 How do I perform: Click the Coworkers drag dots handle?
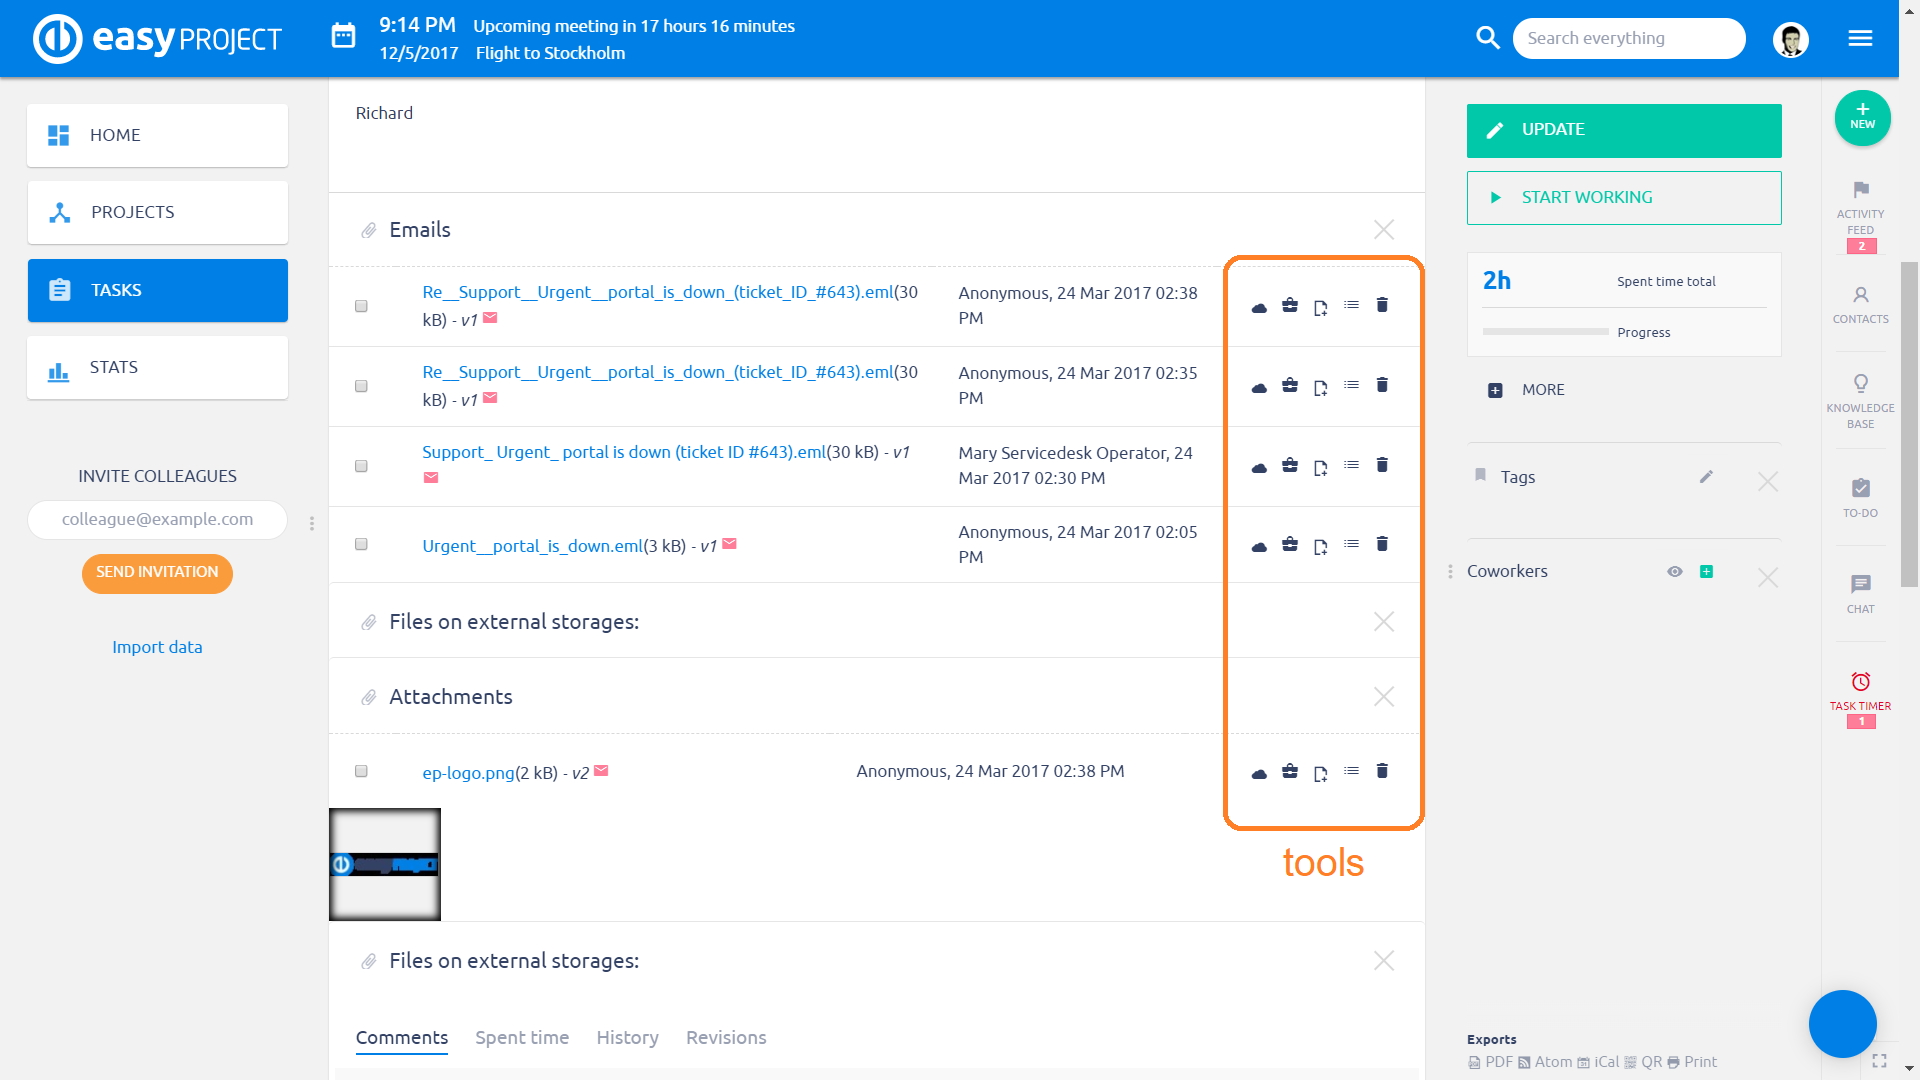pyautogui.click(x=1450, y=572)
